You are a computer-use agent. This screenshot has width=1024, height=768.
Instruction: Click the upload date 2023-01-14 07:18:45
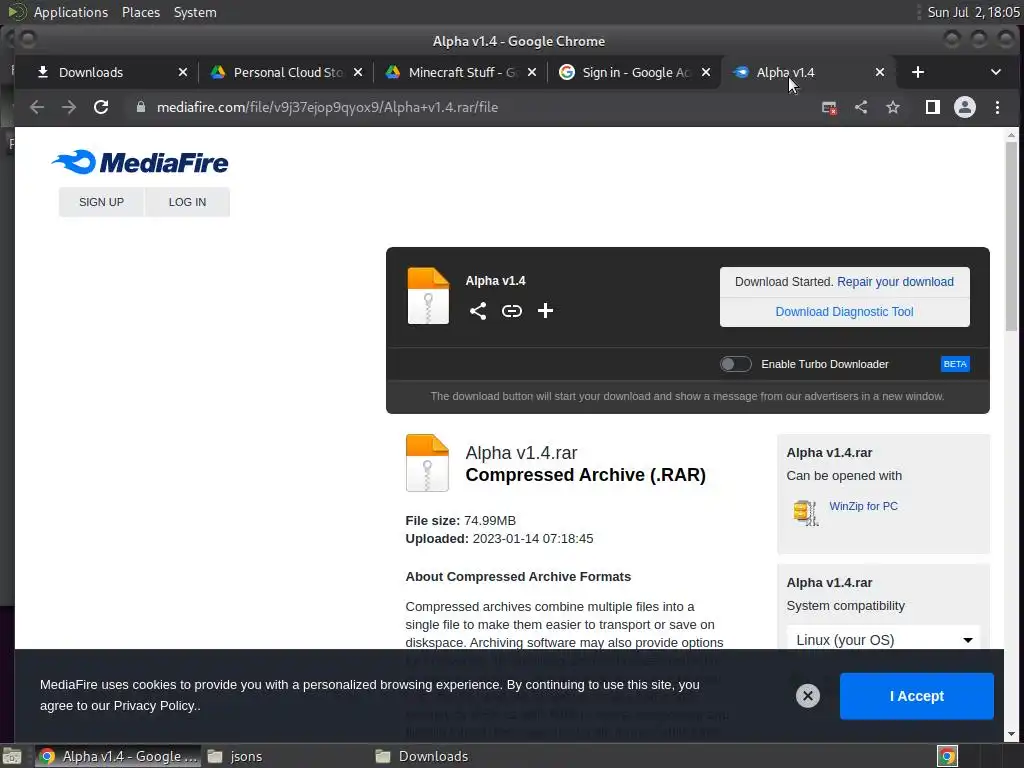[533, 539]
